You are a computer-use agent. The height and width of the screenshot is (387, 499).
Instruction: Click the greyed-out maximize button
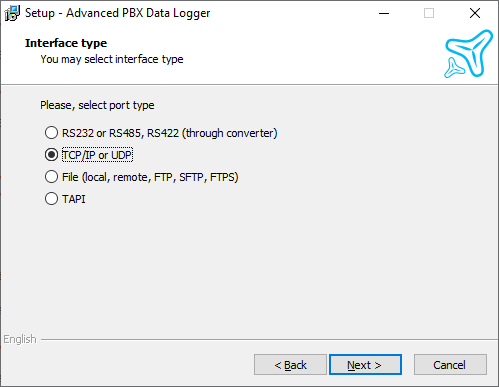429,13
